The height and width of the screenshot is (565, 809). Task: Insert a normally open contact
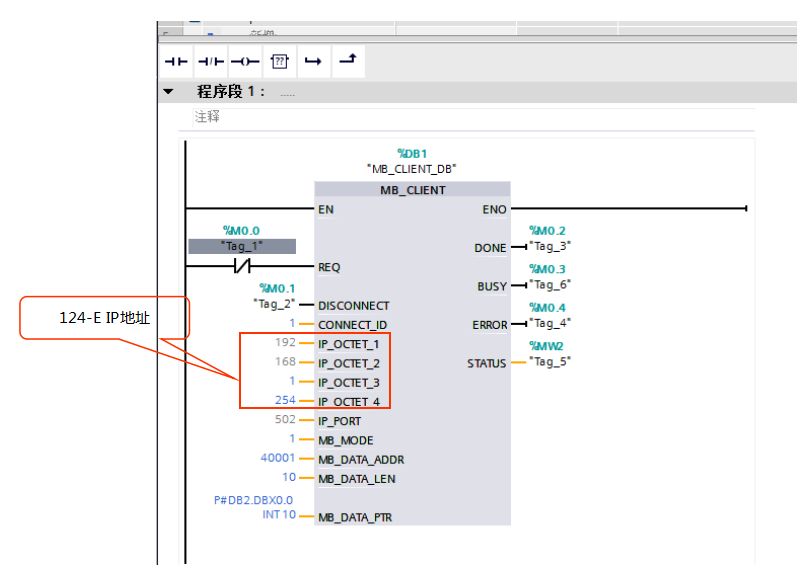tap(177, 61)
